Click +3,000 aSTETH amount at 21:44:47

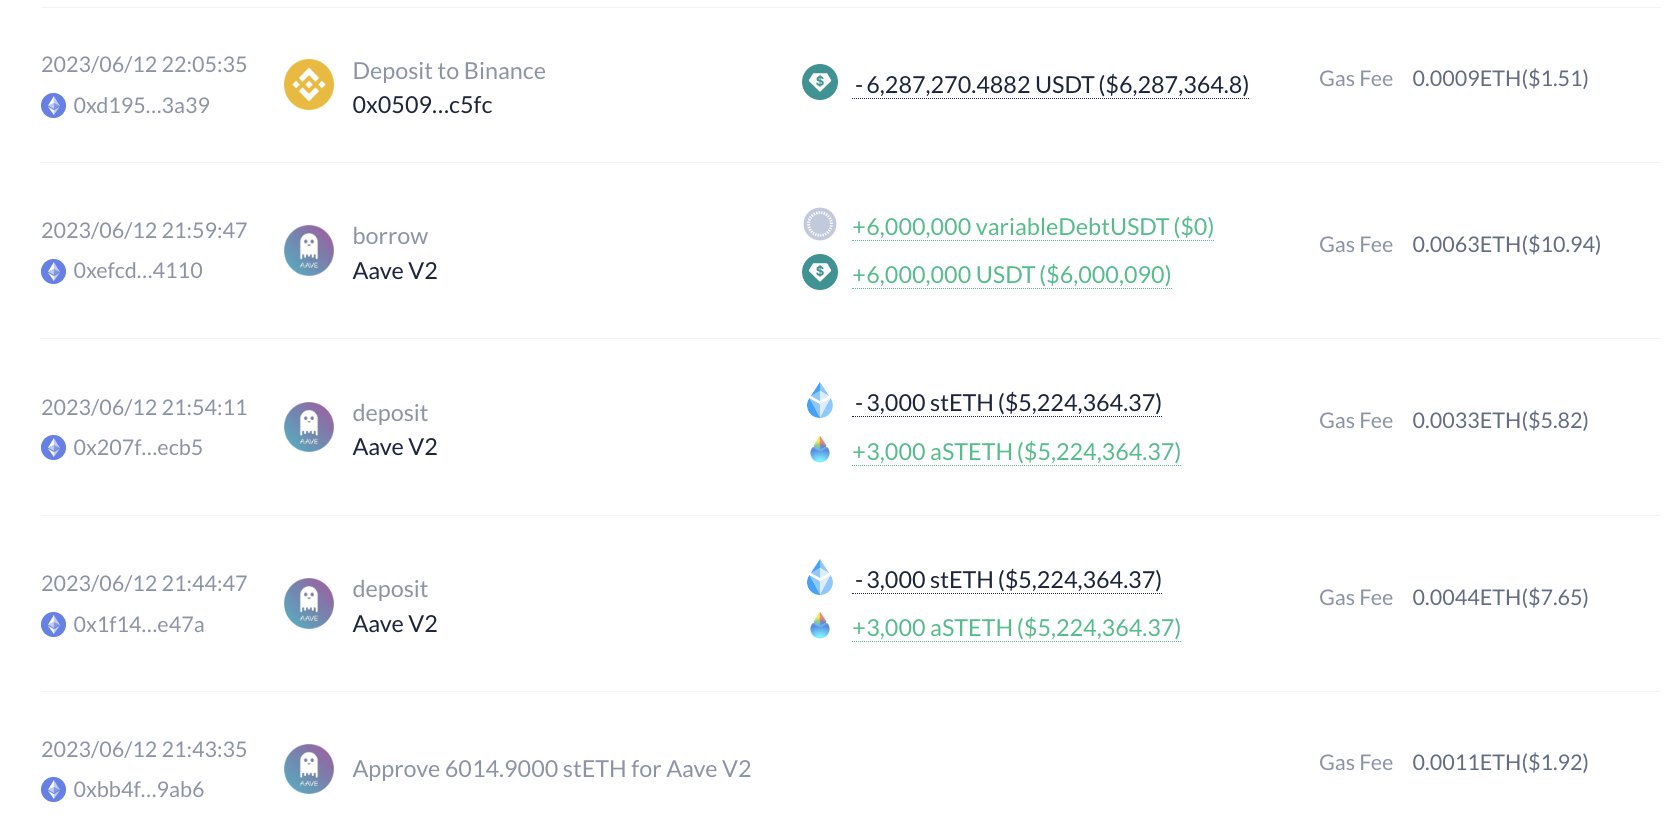tap(1016, 628)
